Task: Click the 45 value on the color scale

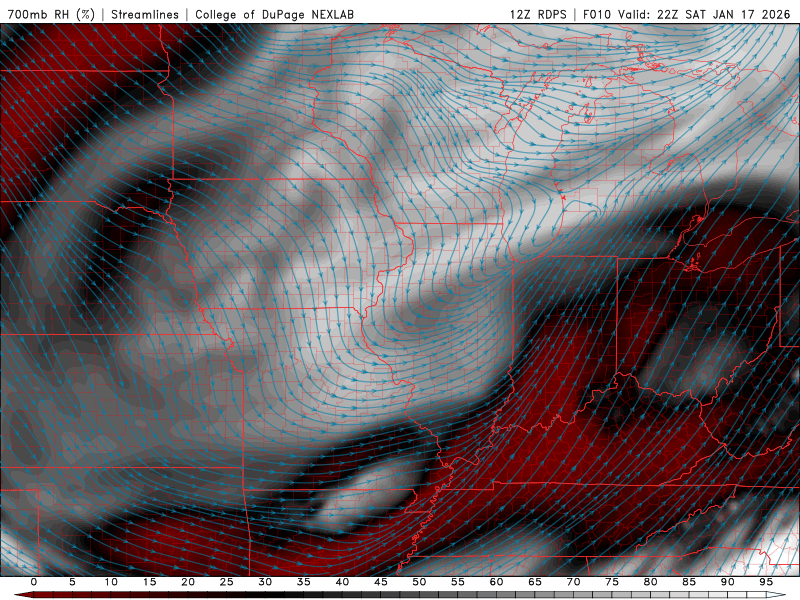Action: point(381,582)
